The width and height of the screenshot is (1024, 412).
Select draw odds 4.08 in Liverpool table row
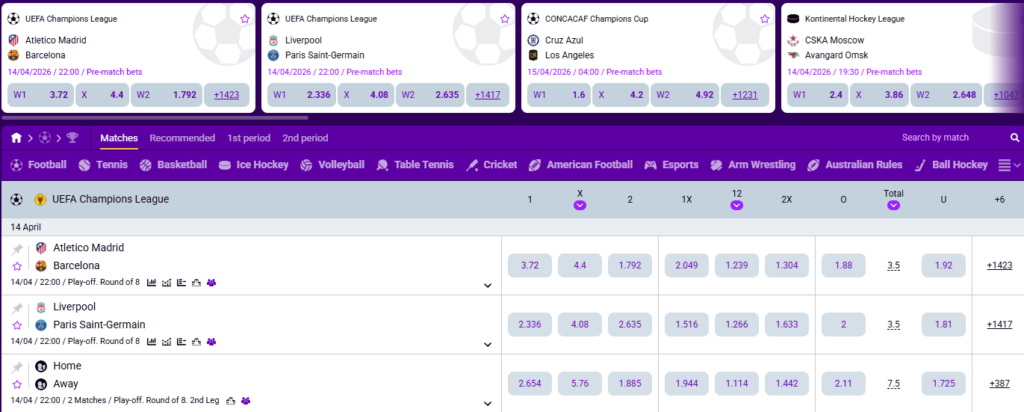(x=580, y=324)
